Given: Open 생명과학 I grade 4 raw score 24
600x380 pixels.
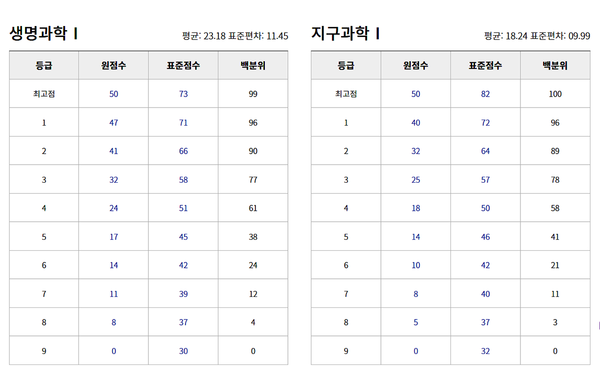Looking at the screenshot, I should 114,208.
